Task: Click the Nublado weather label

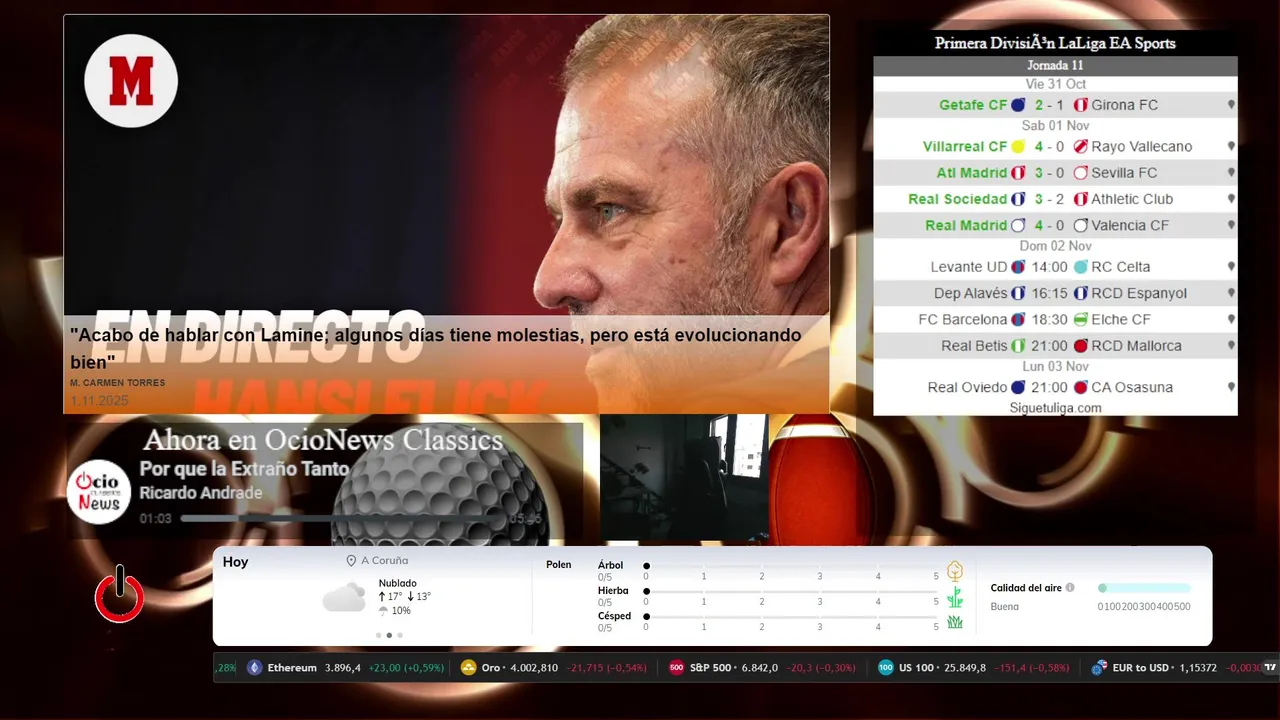Action: pyautogui.click(x=398, y=583)
